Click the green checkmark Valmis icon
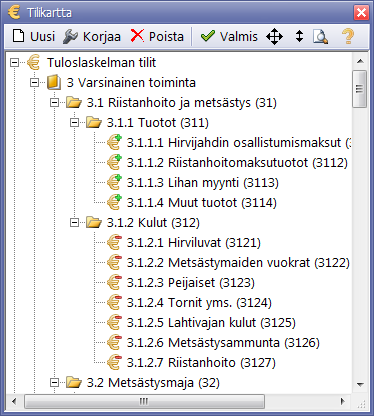 click(x=208, y=36)
